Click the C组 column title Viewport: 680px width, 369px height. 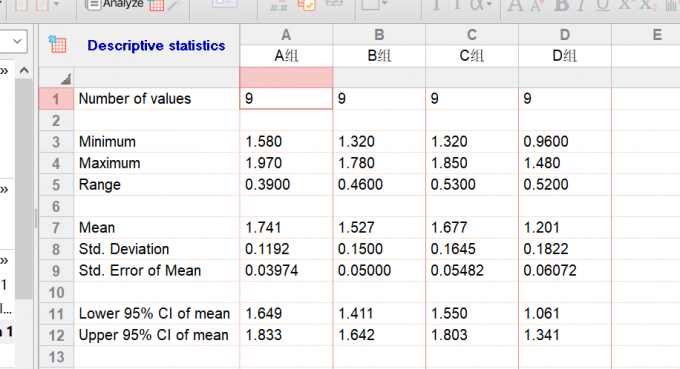click(472, 56)
